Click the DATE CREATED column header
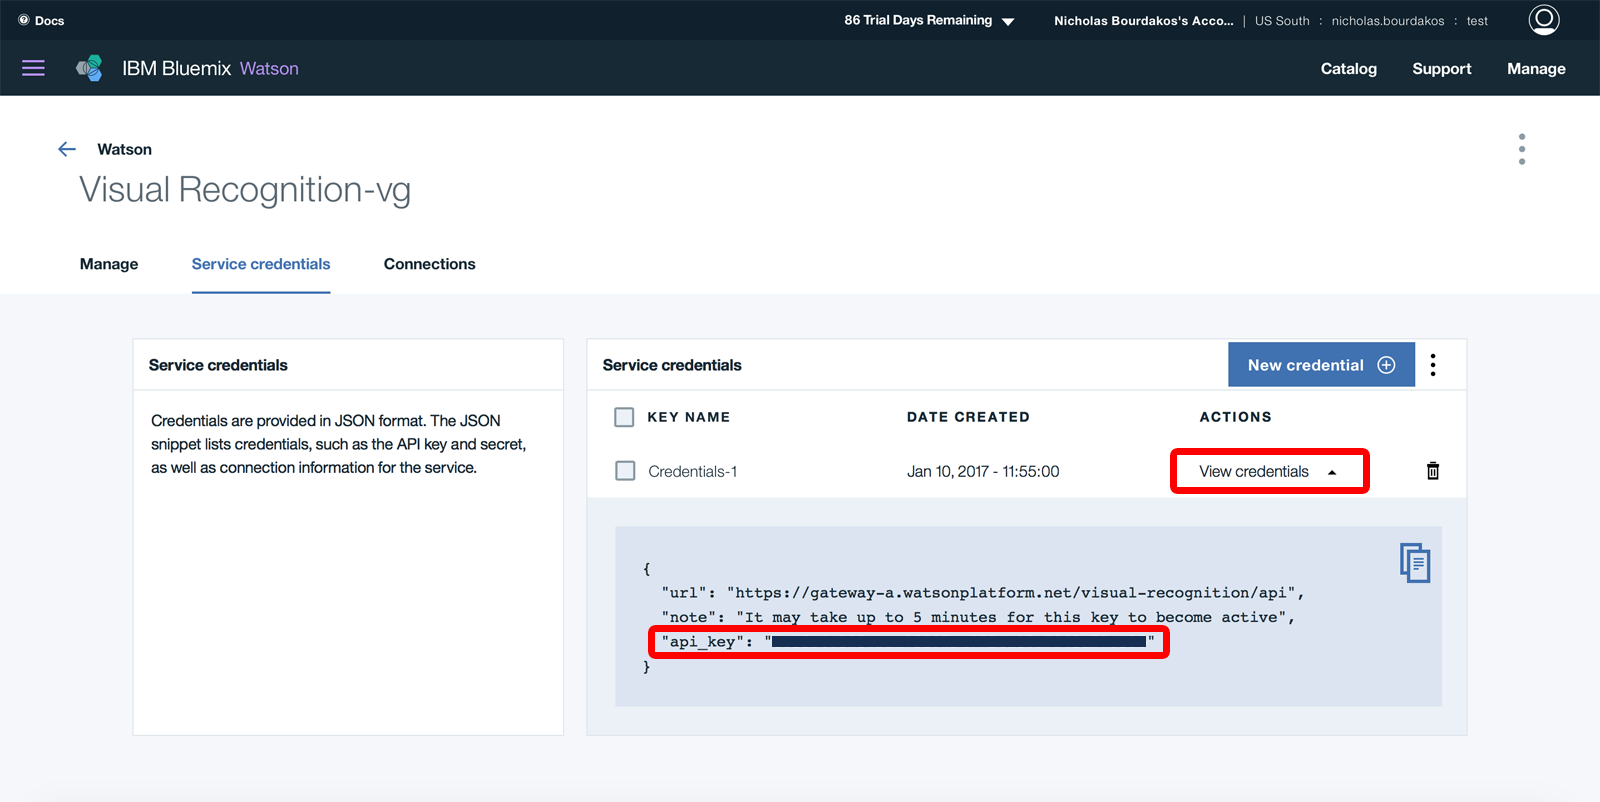Image resolution: width=1600 pixels, height=802 pixels. 968,417
